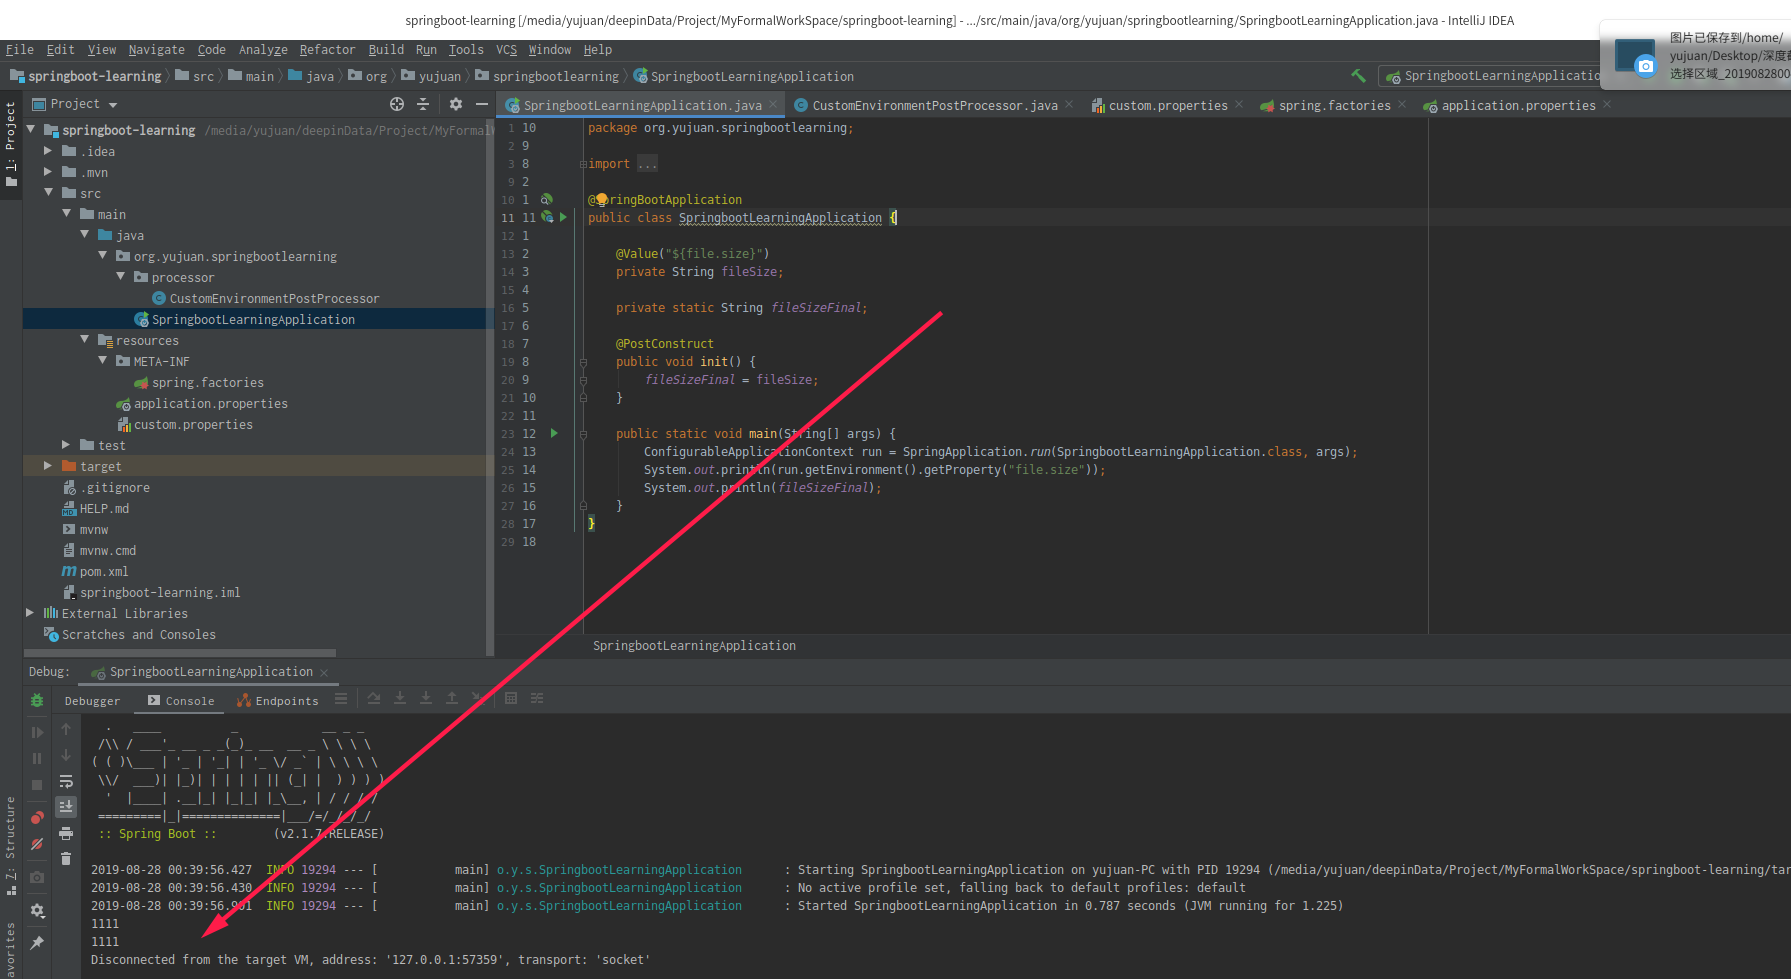The width and height of the screenshot is (1791, 979).
Task: Click Force Step Into icon in debug toolbar
Action: (x=426, y=698)
